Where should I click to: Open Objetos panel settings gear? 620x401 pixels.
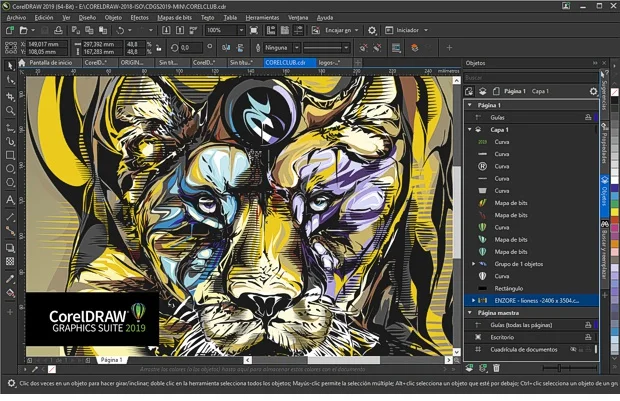point(593,91)
